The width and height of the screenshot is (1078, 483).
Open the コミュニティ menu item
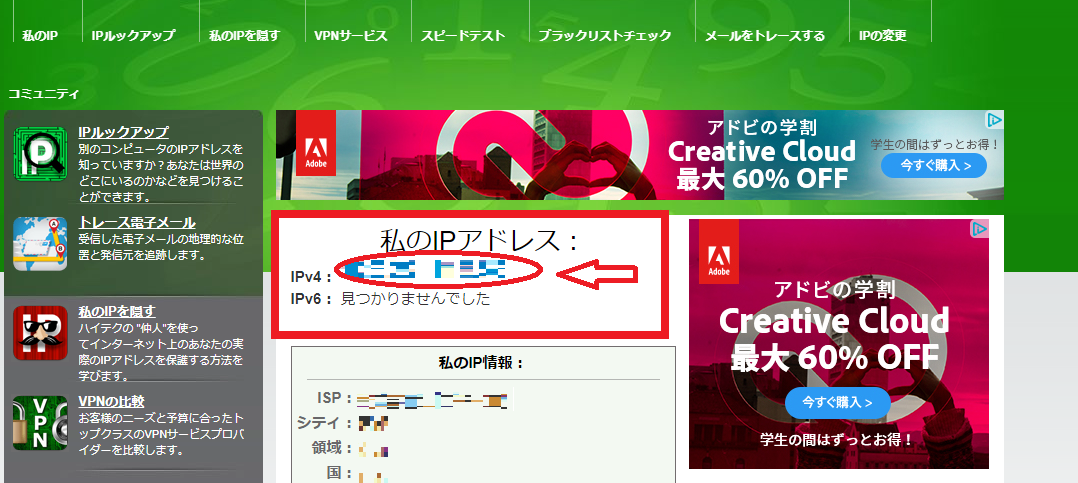click(44, 93)
